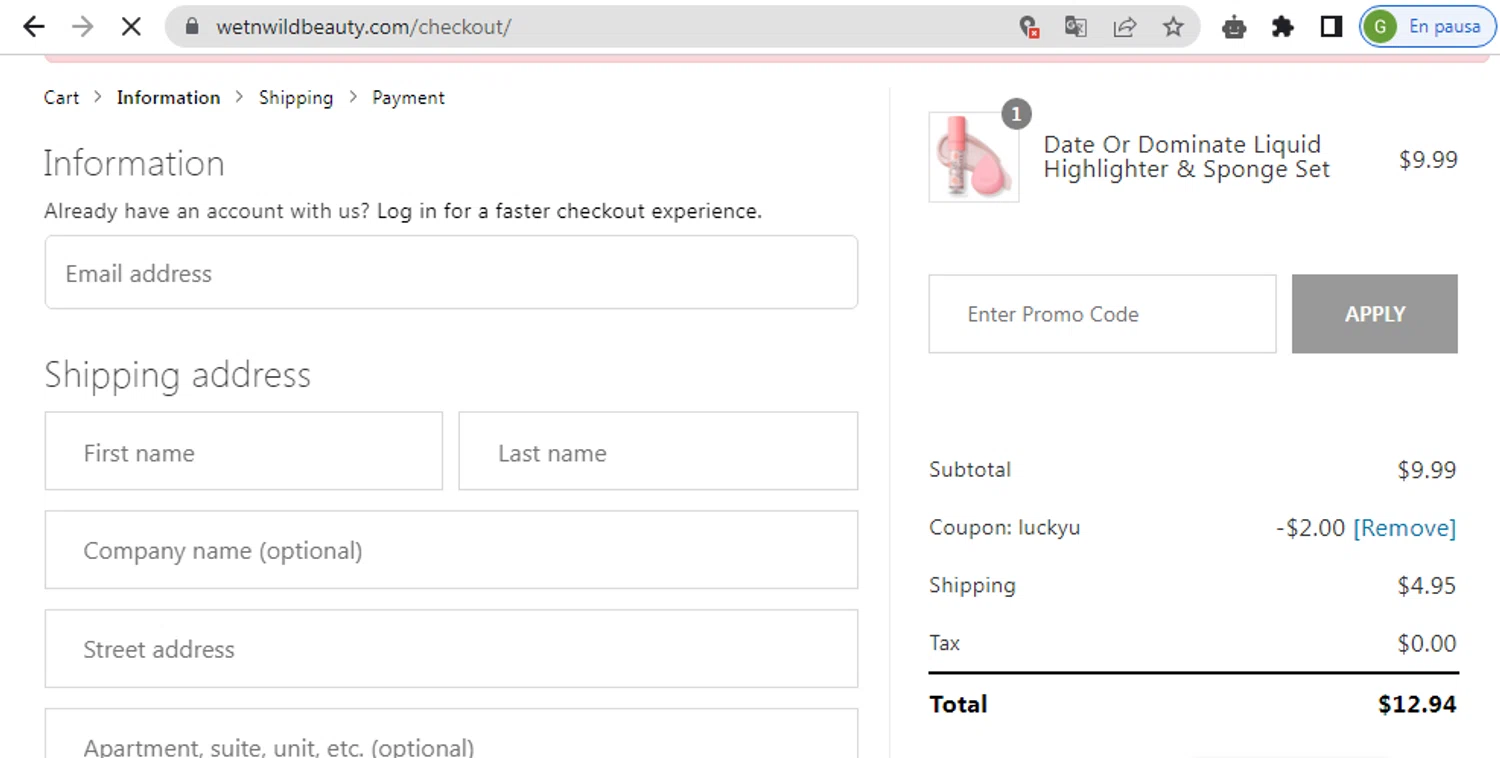The height and width of the screenshot is (758, 1500).
Task: Focus the Enter Promo Code field
Action: [1102, 314]
